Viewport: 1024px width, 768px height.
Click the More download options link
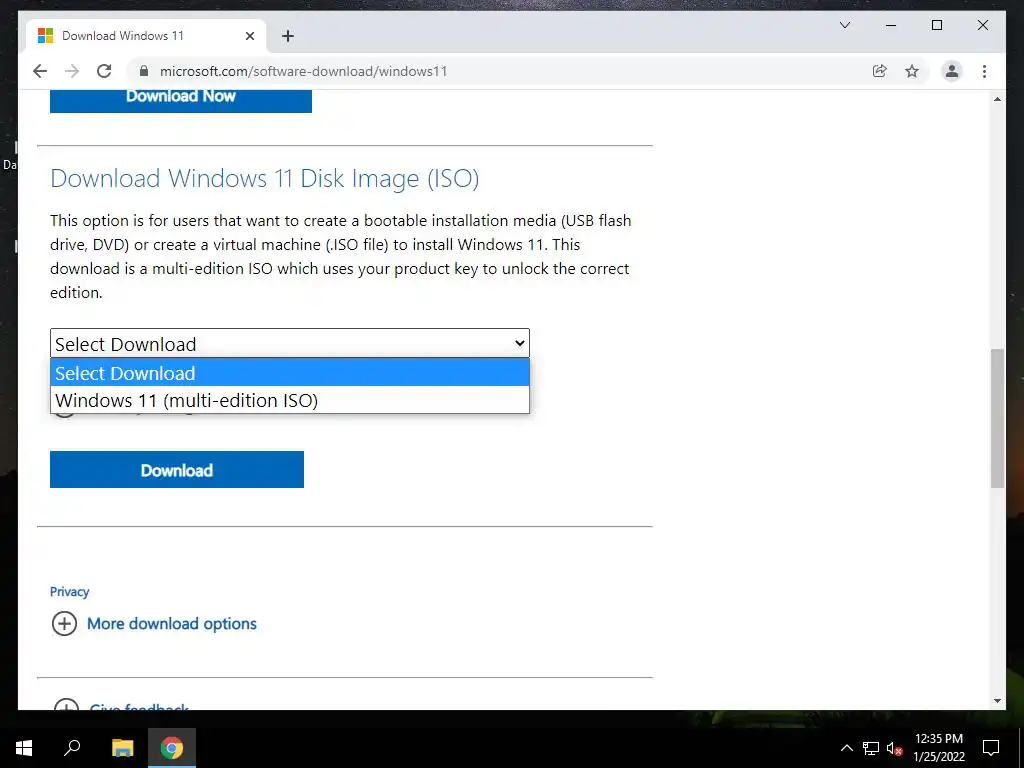point(172,624)
